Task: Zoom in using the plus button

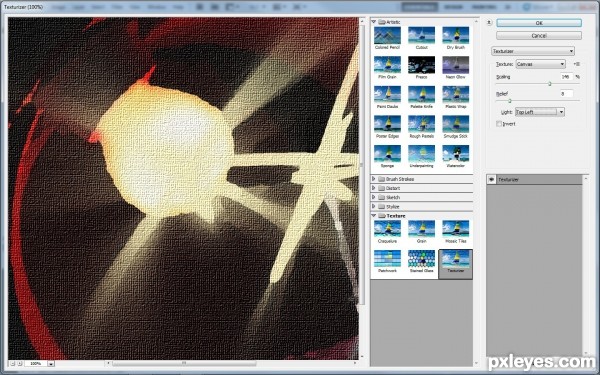Action: pos(20,363)
